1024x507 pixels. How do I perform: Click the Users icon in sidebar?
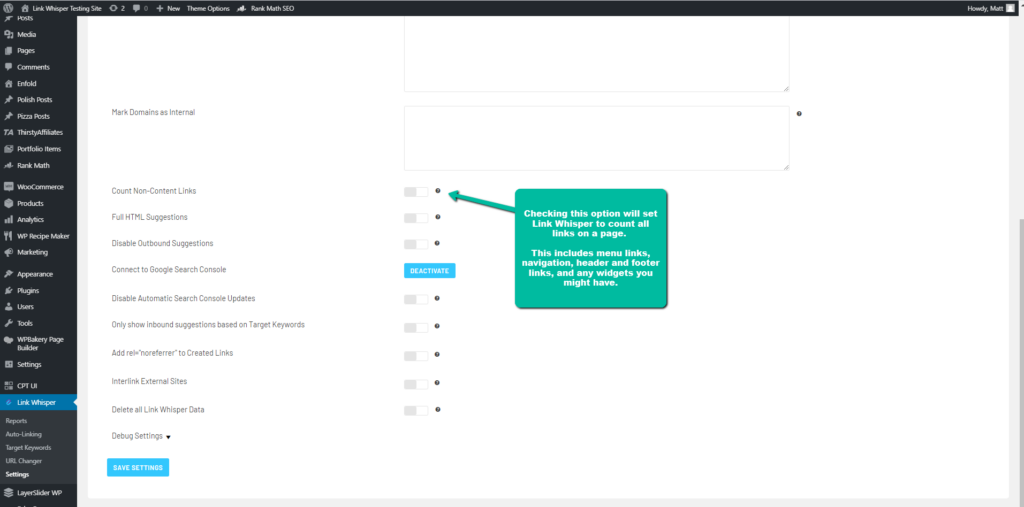pyautogui.click(x=8, y=307)
